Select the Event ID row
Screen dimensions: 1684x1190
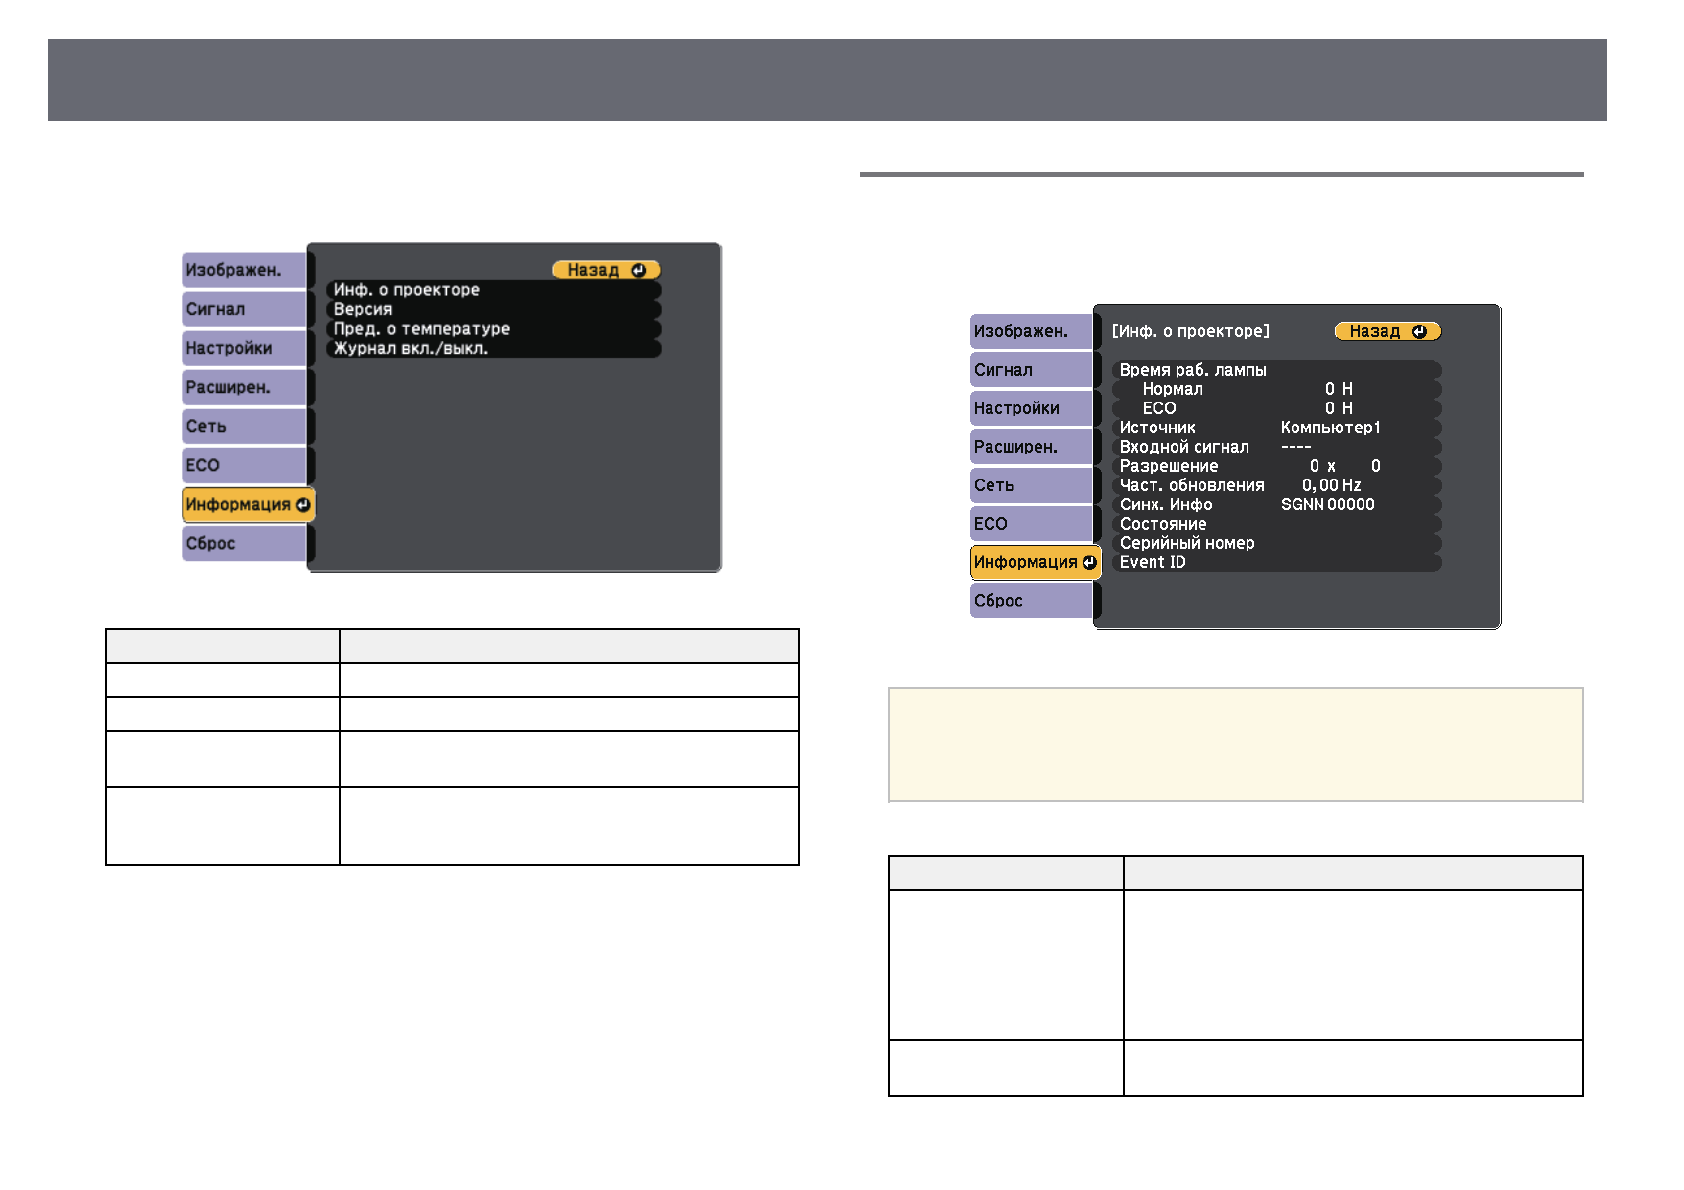pyautogui.click(x=1275, y=562)
